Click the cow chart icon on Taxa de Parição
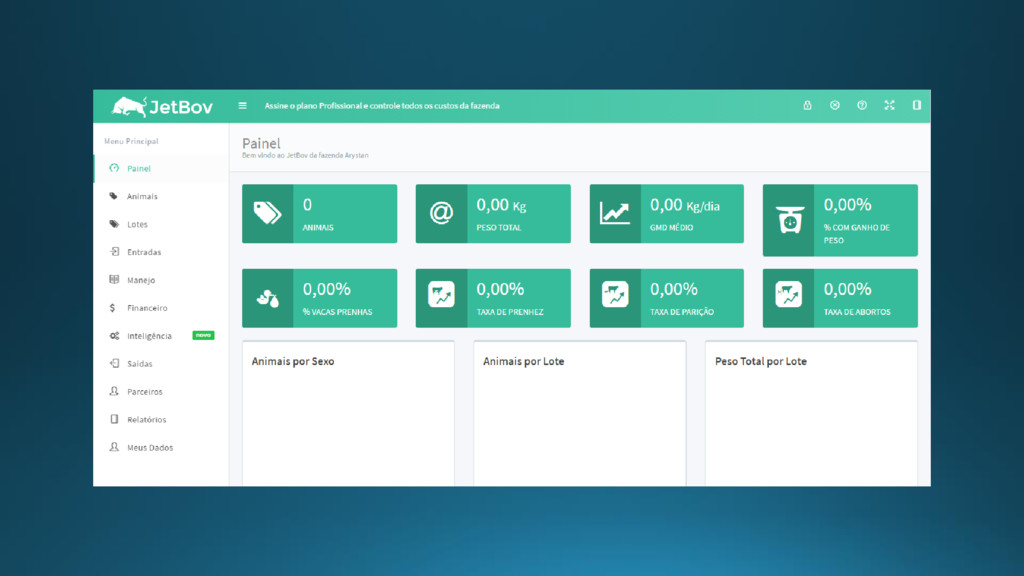 click(615, 295)
